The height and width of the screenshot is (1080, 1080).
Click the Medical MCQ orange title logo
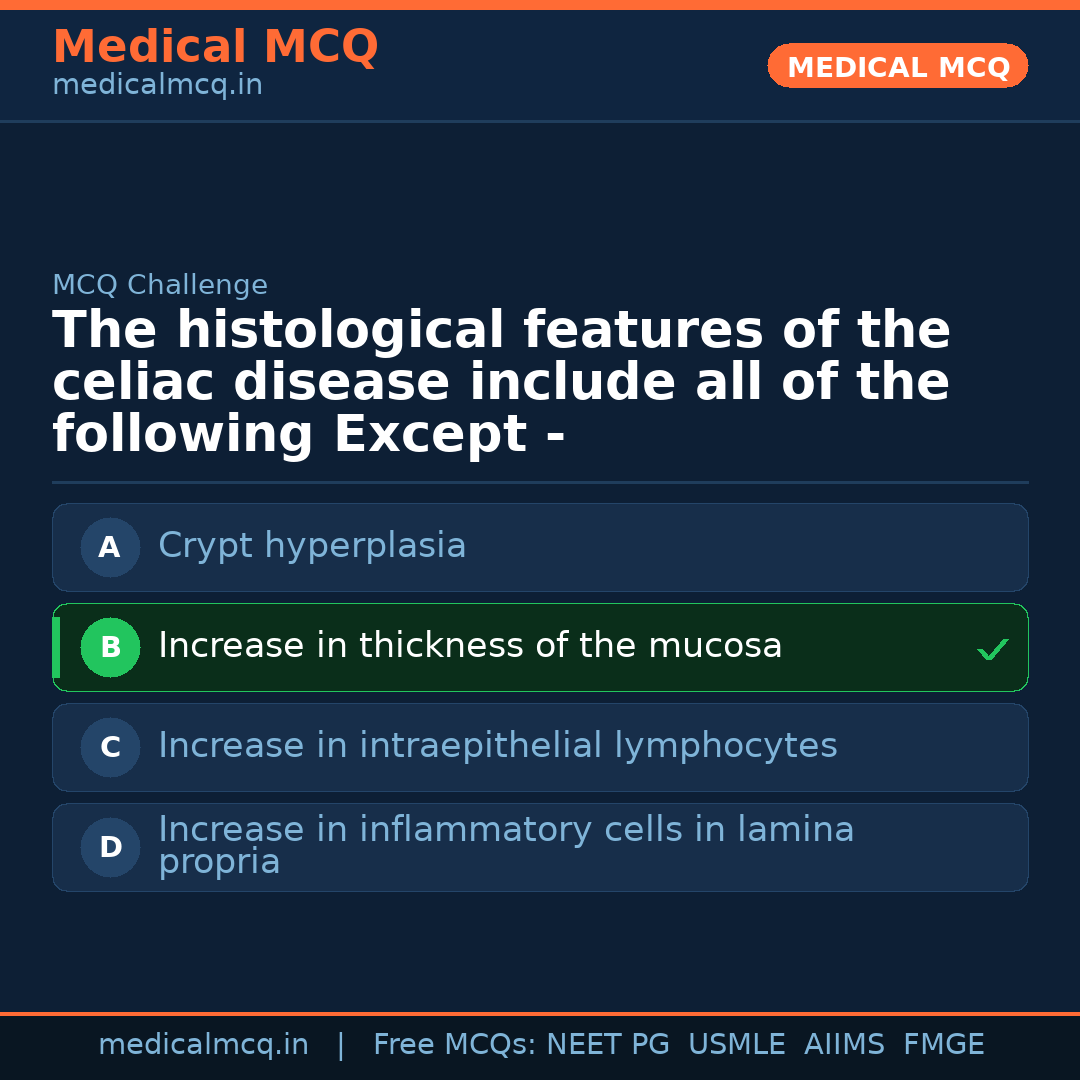tap(215, 46)
